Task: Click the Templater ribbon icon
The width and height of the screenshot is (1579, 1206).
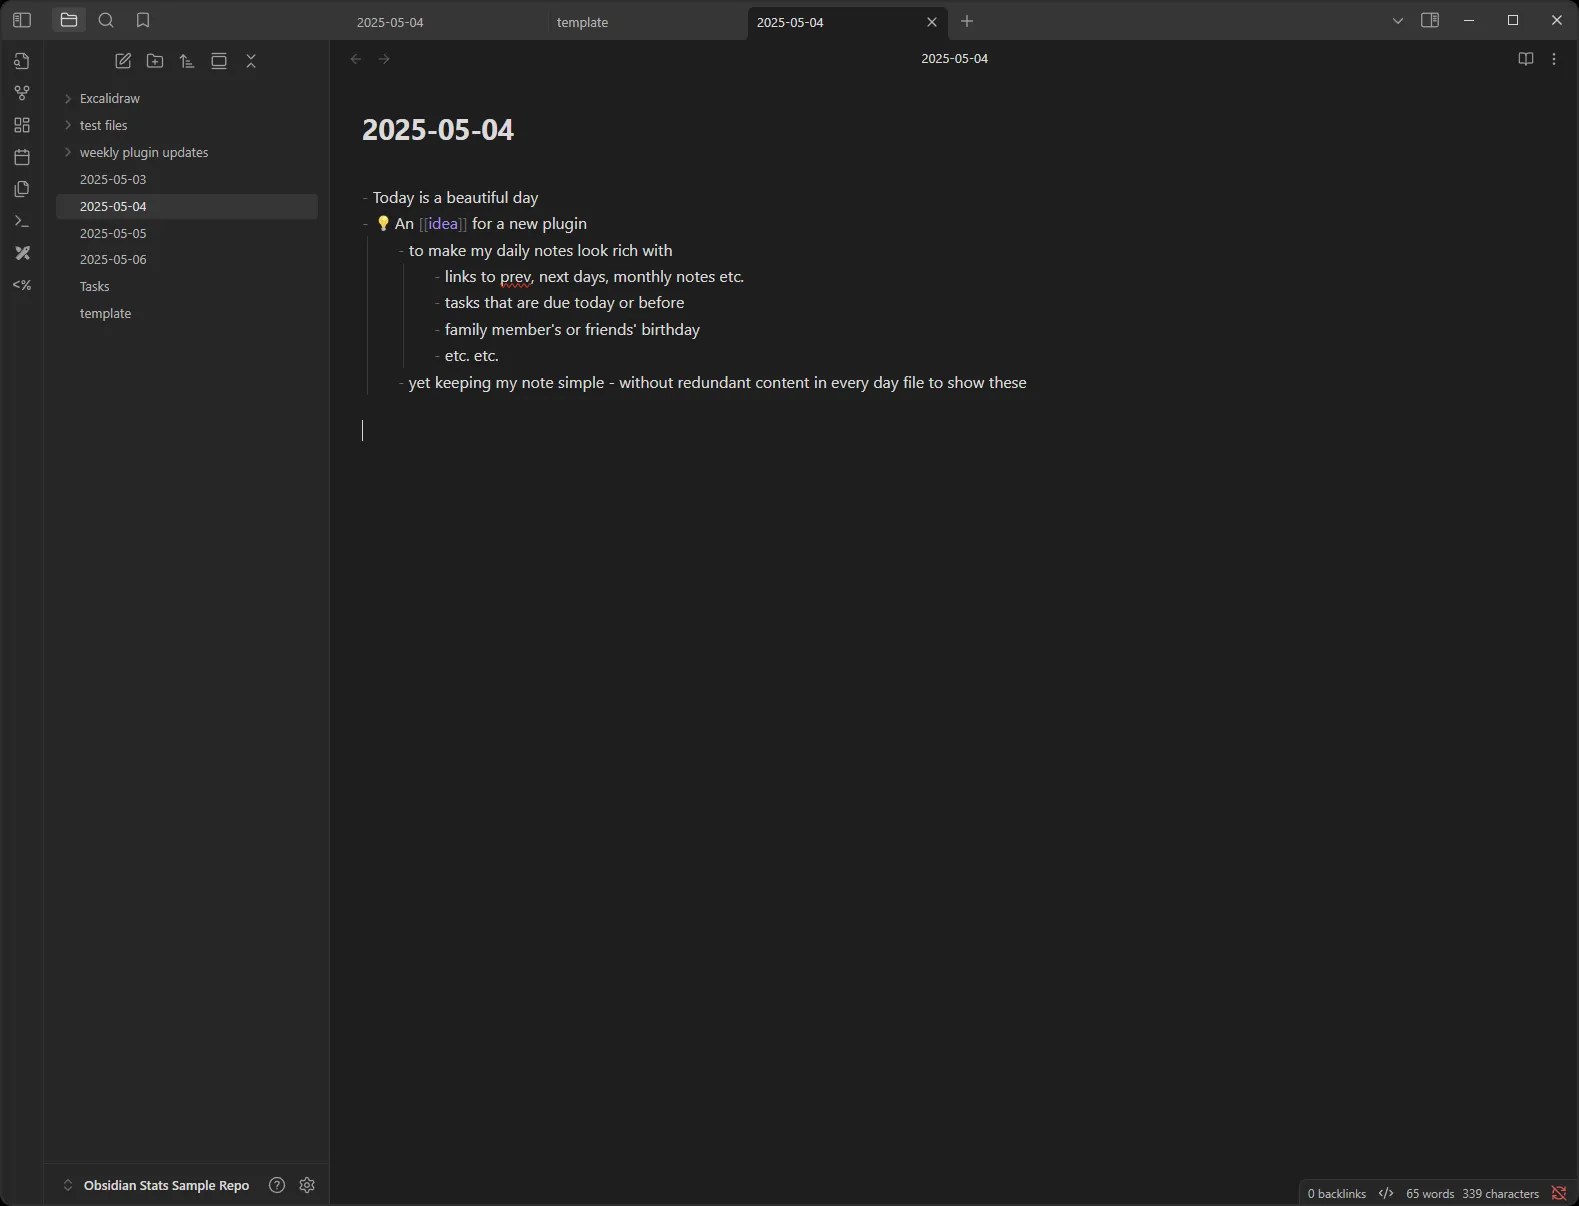Action: coord(22,285)
